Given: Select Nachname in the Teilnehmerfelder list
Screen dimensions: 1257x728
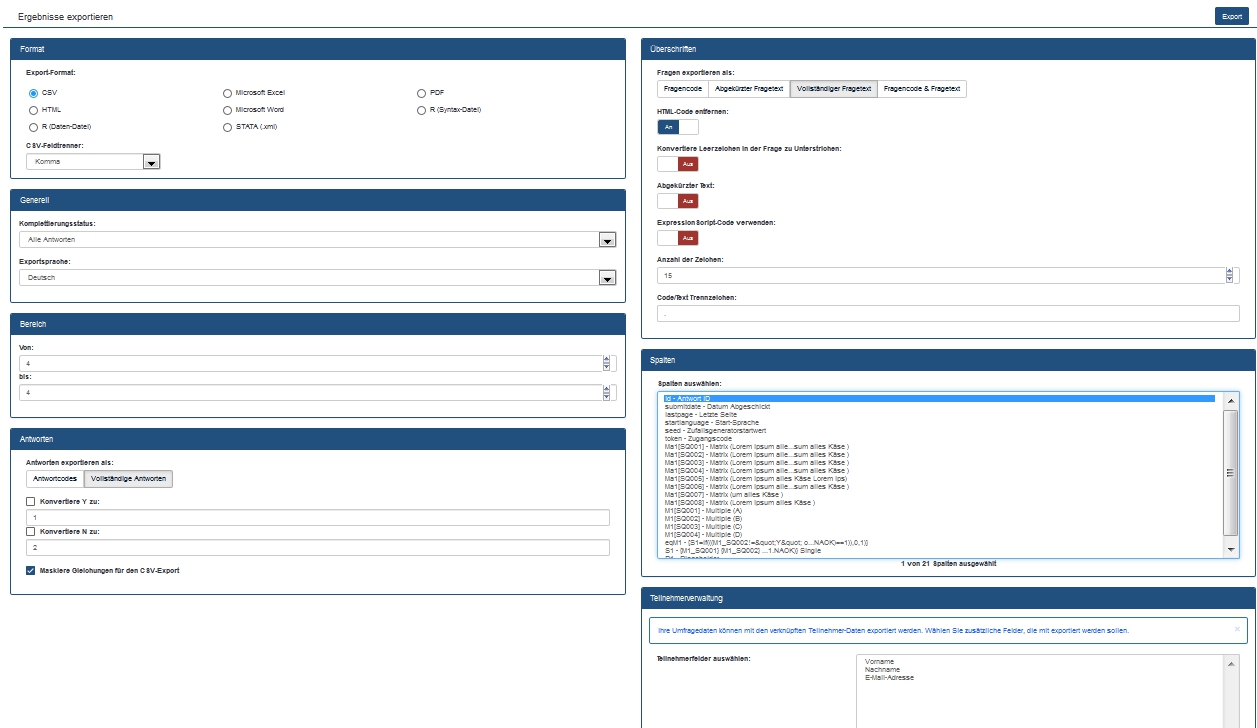Looking at the screenshot, I should [881, 670].
